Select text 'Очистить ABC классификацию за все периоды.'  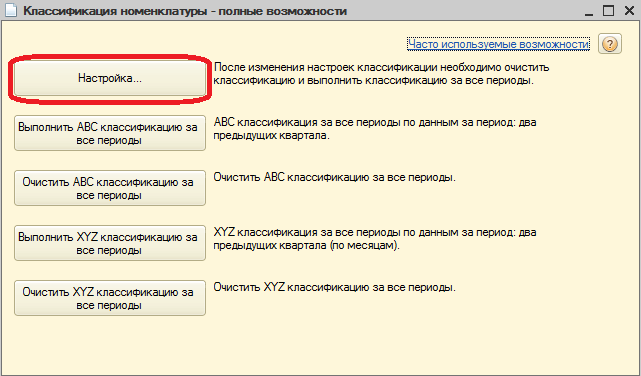[334, 177]
